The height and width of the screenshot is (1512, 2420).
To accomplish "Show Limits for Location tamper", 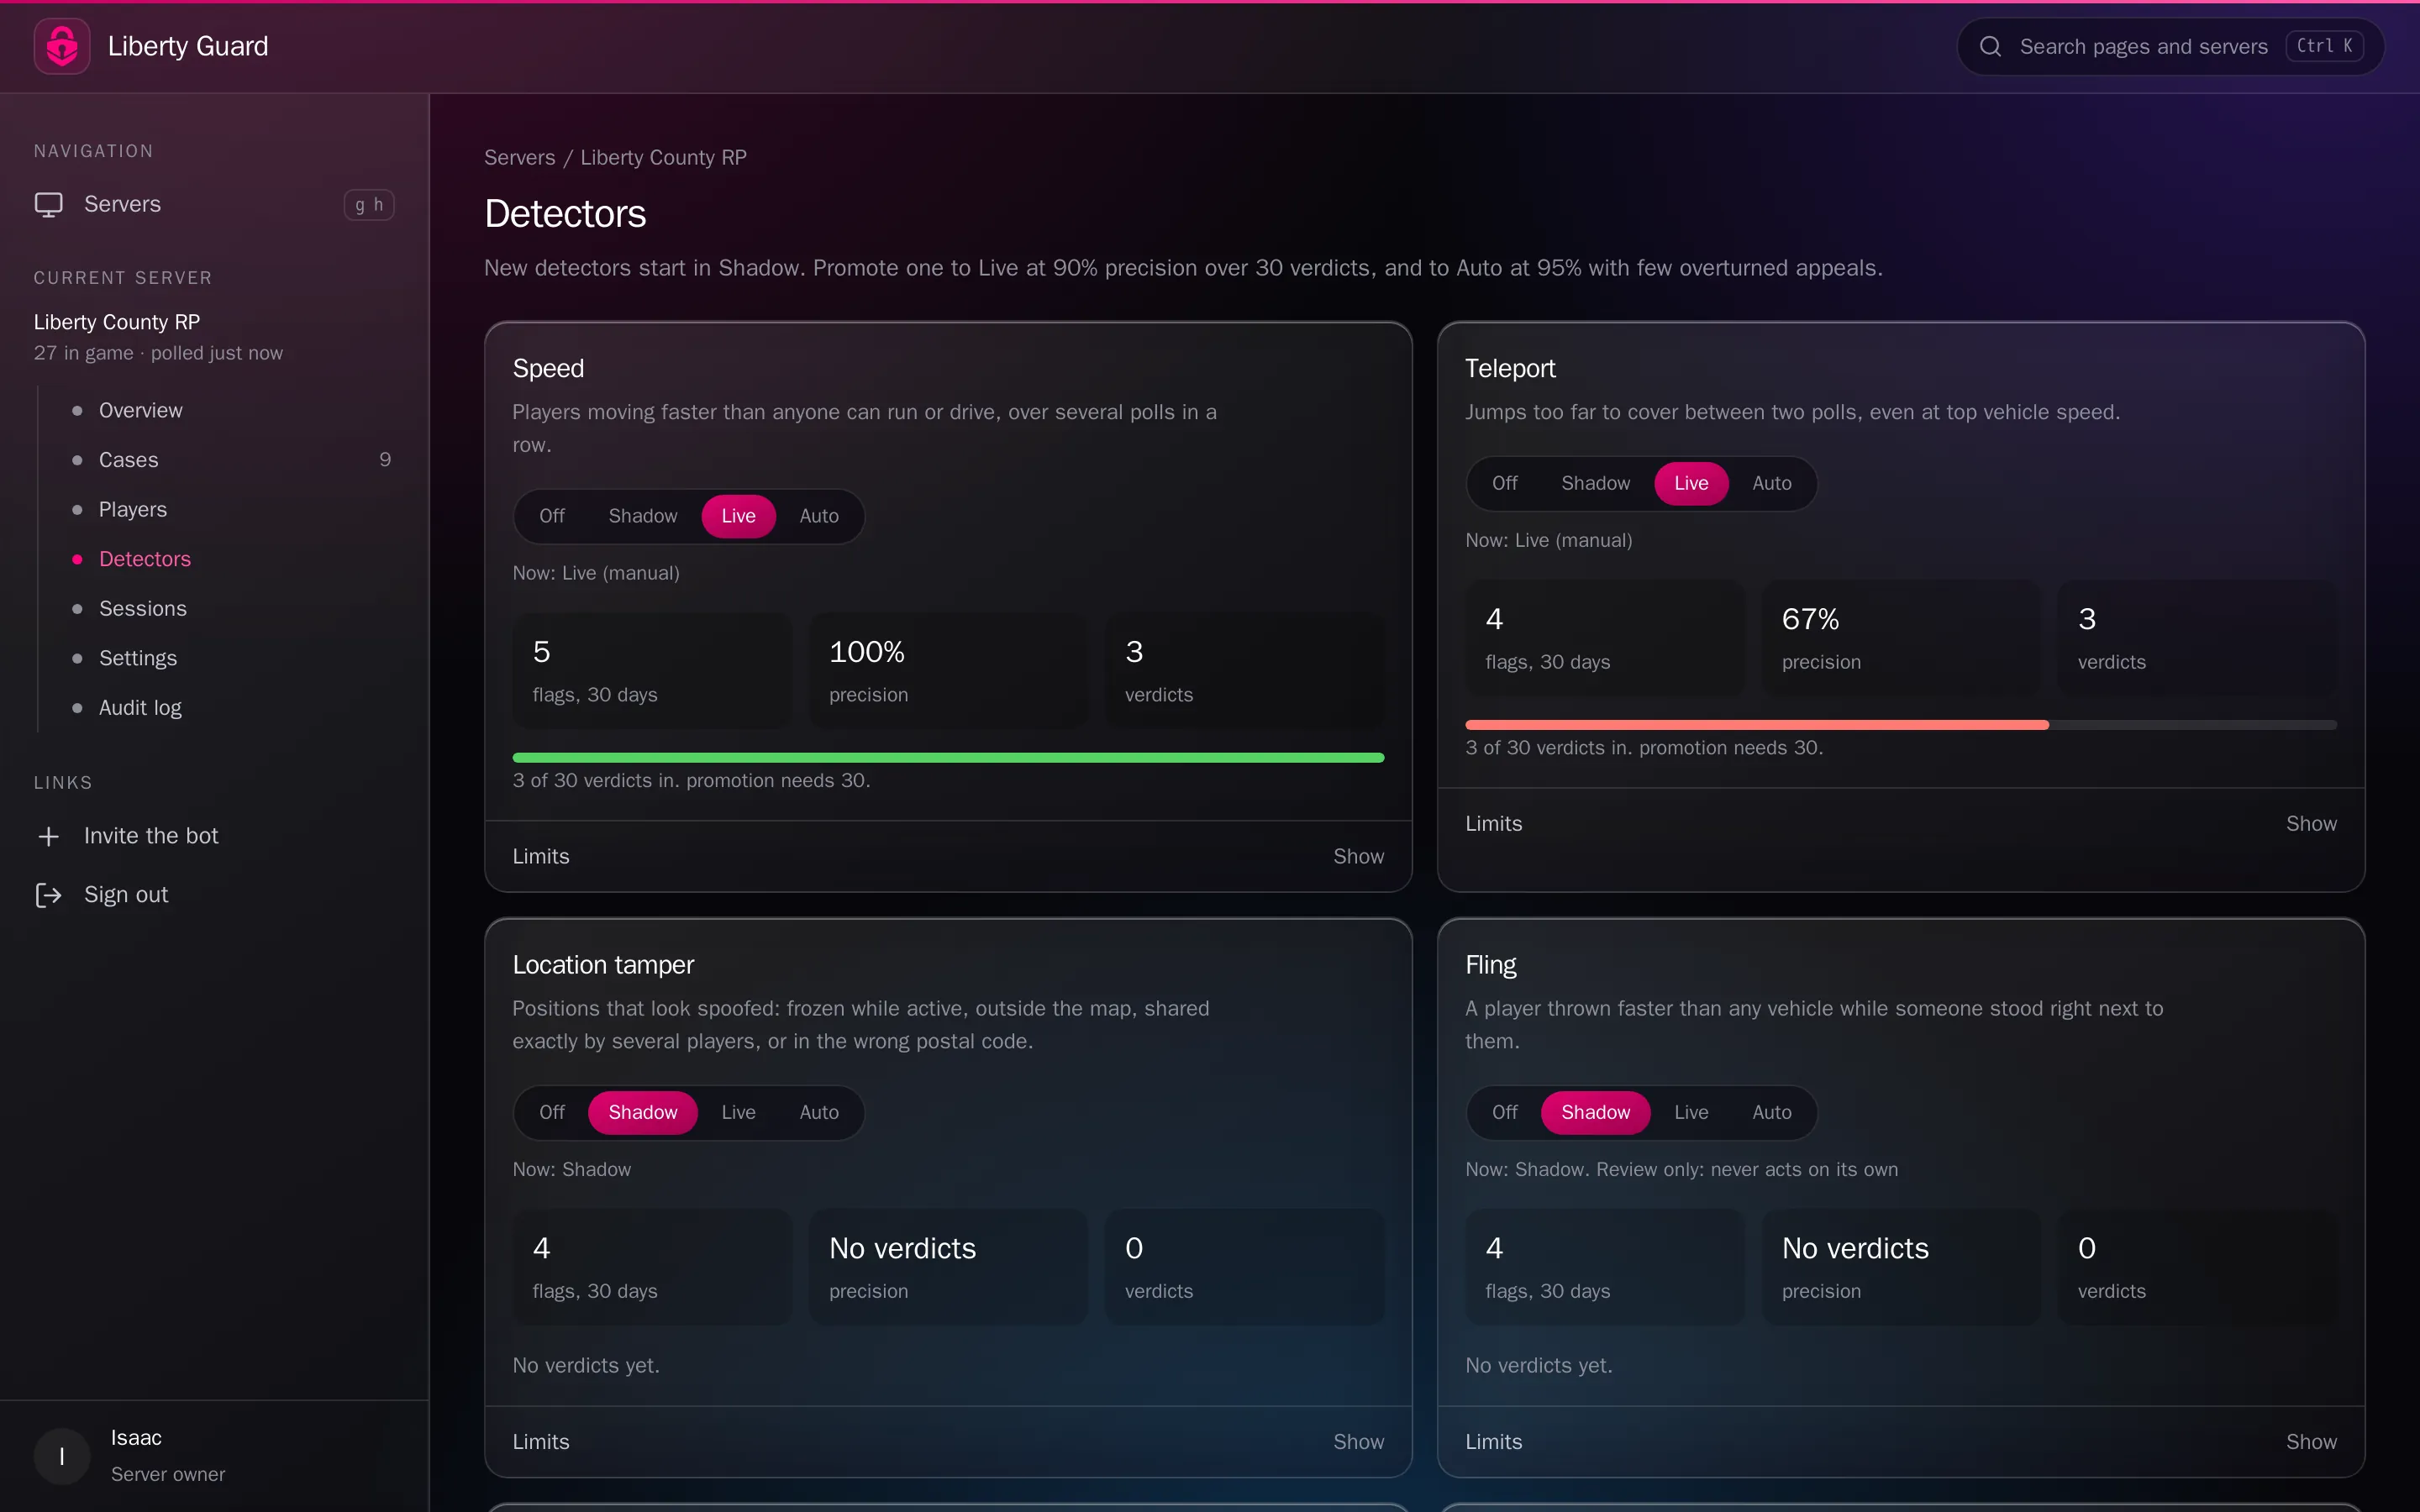I will click(1358, 1442).
